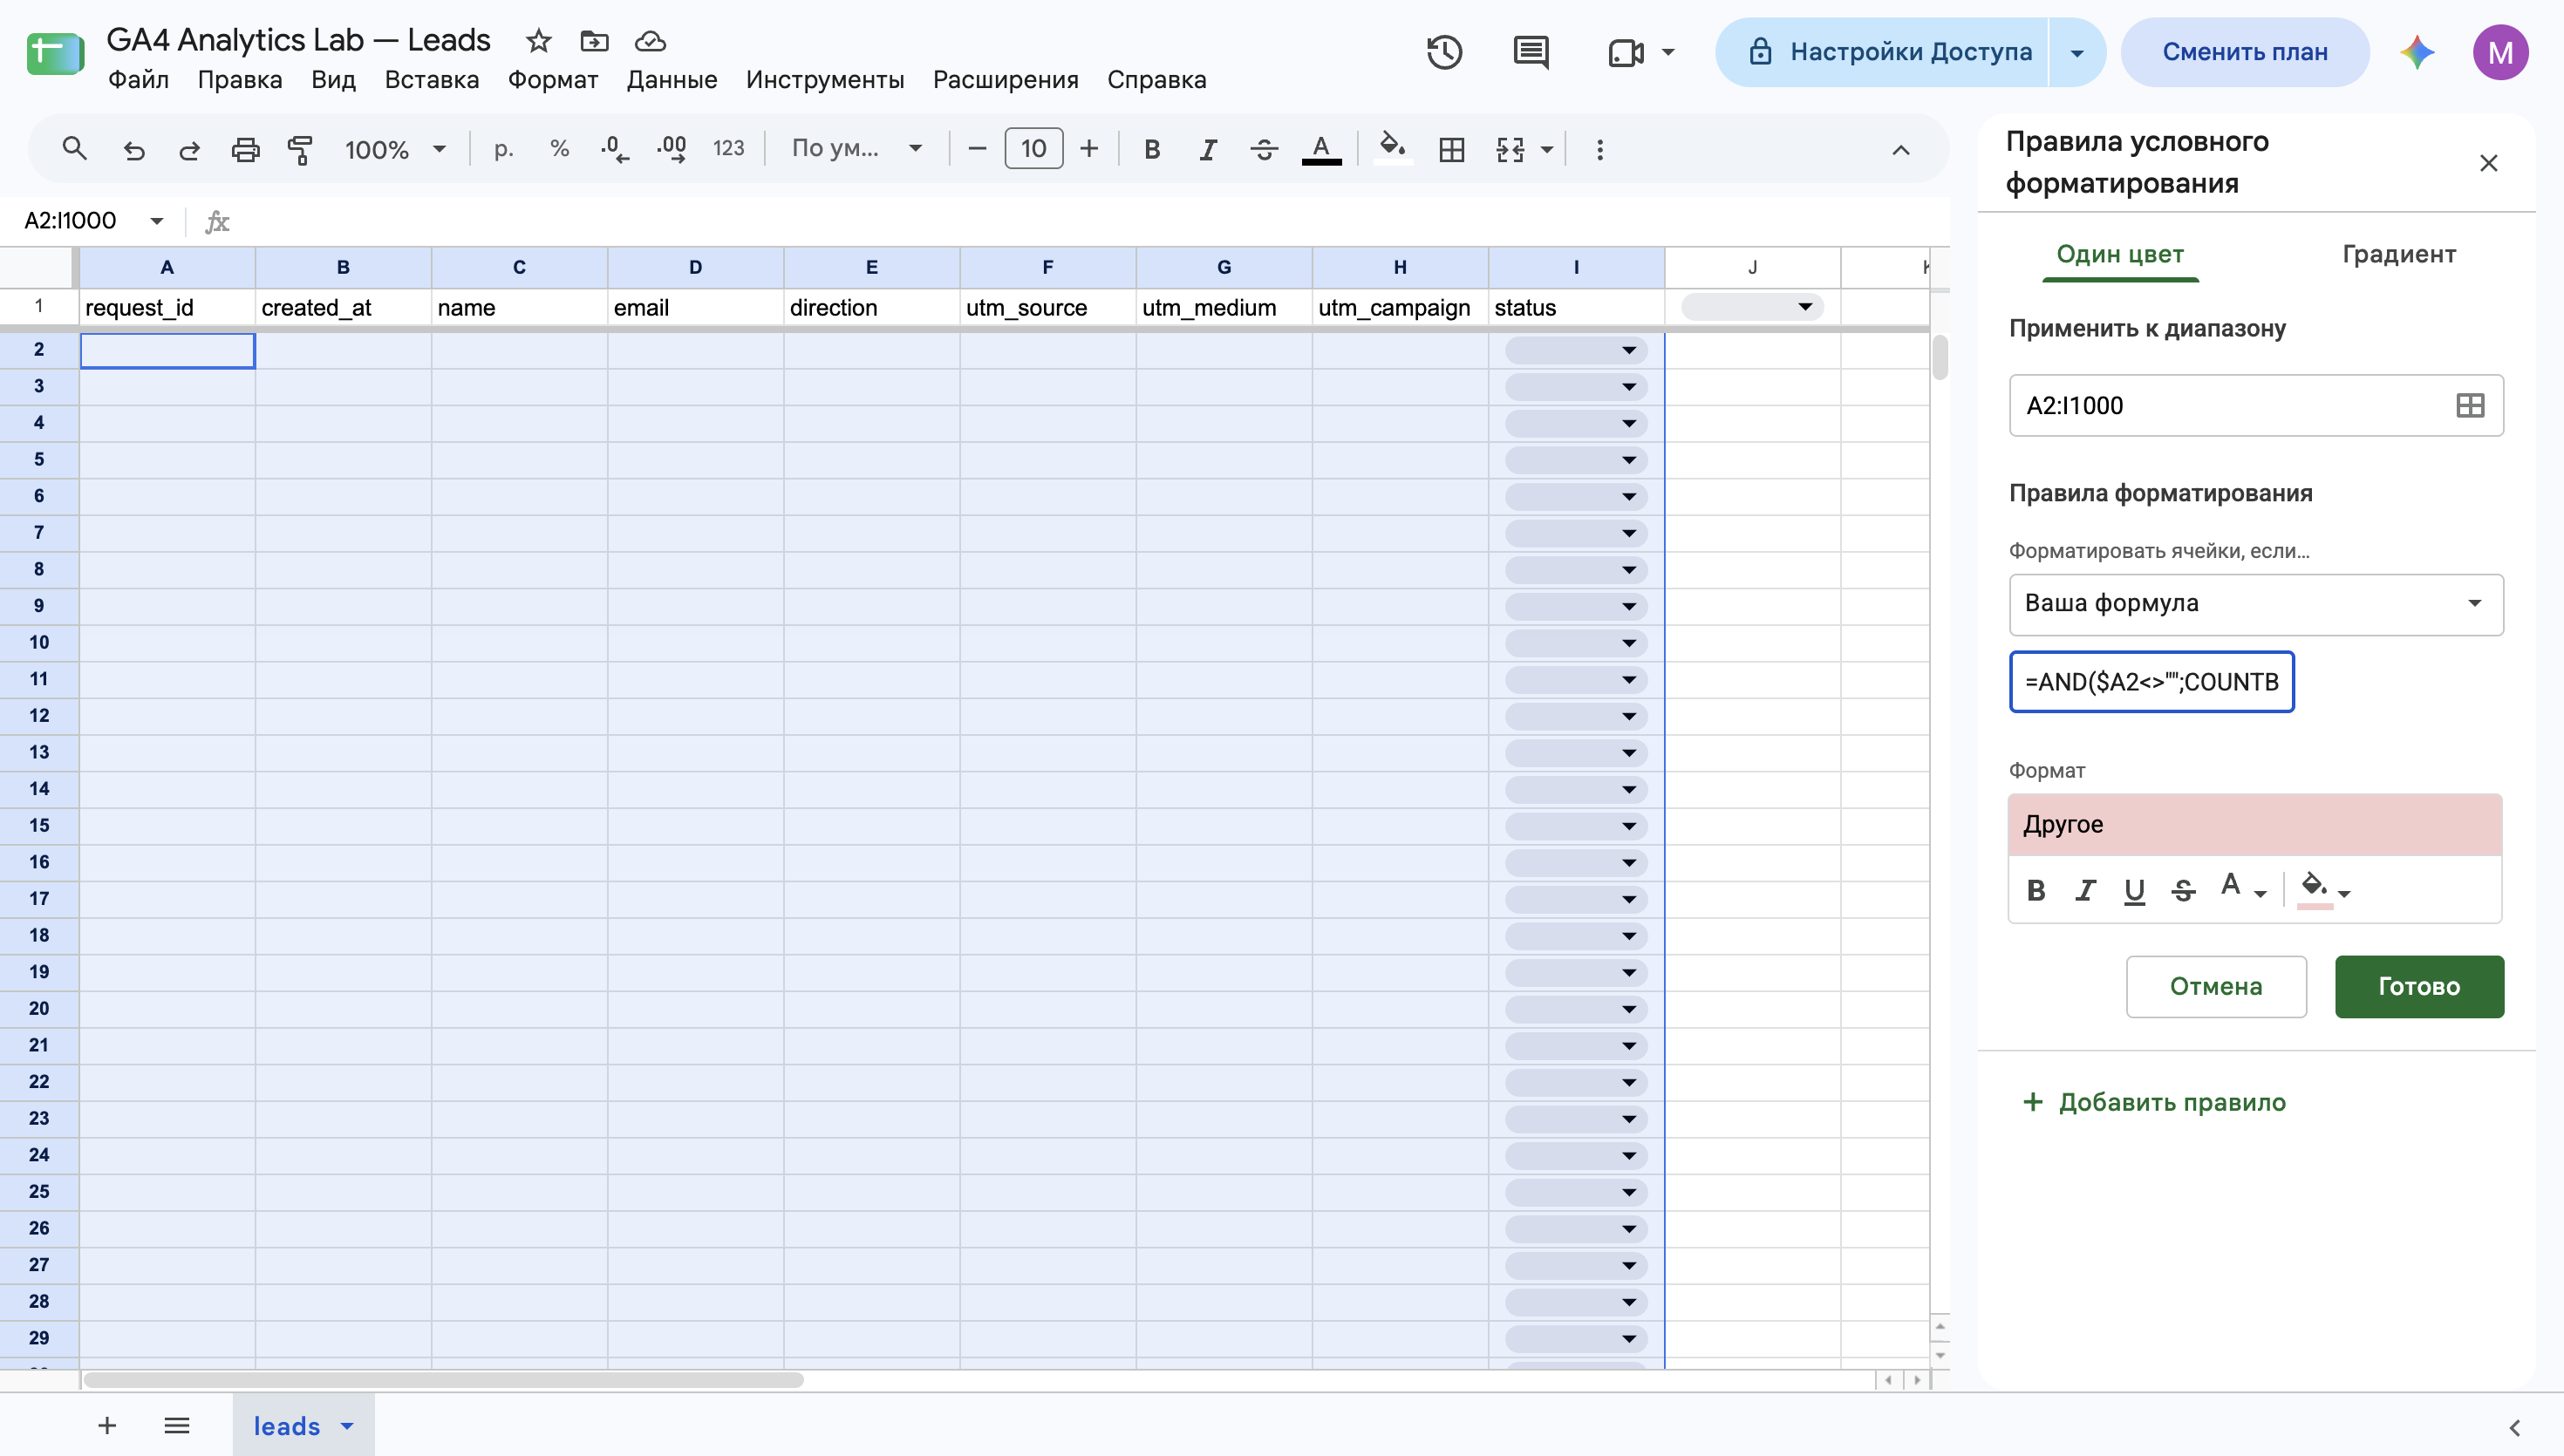Check the cloud save status icon
This screenshot has width=2564, height=1456.
point(650,41)
